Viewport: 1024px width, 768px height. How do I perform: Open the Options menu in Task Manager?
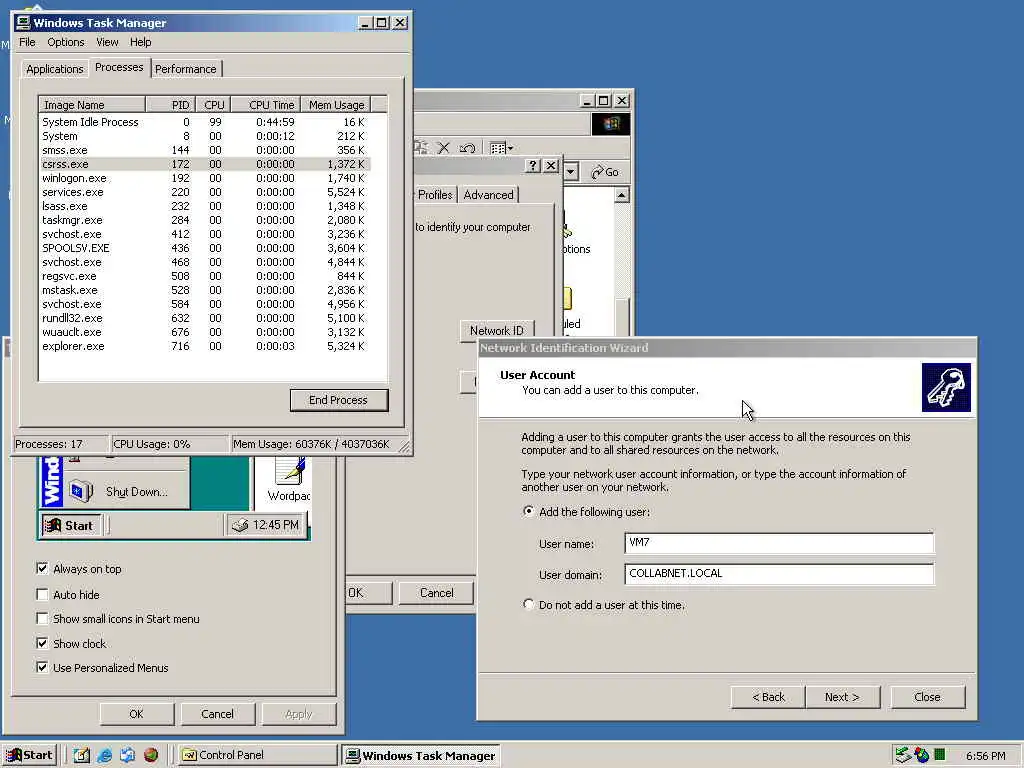(x=66, y=42)
